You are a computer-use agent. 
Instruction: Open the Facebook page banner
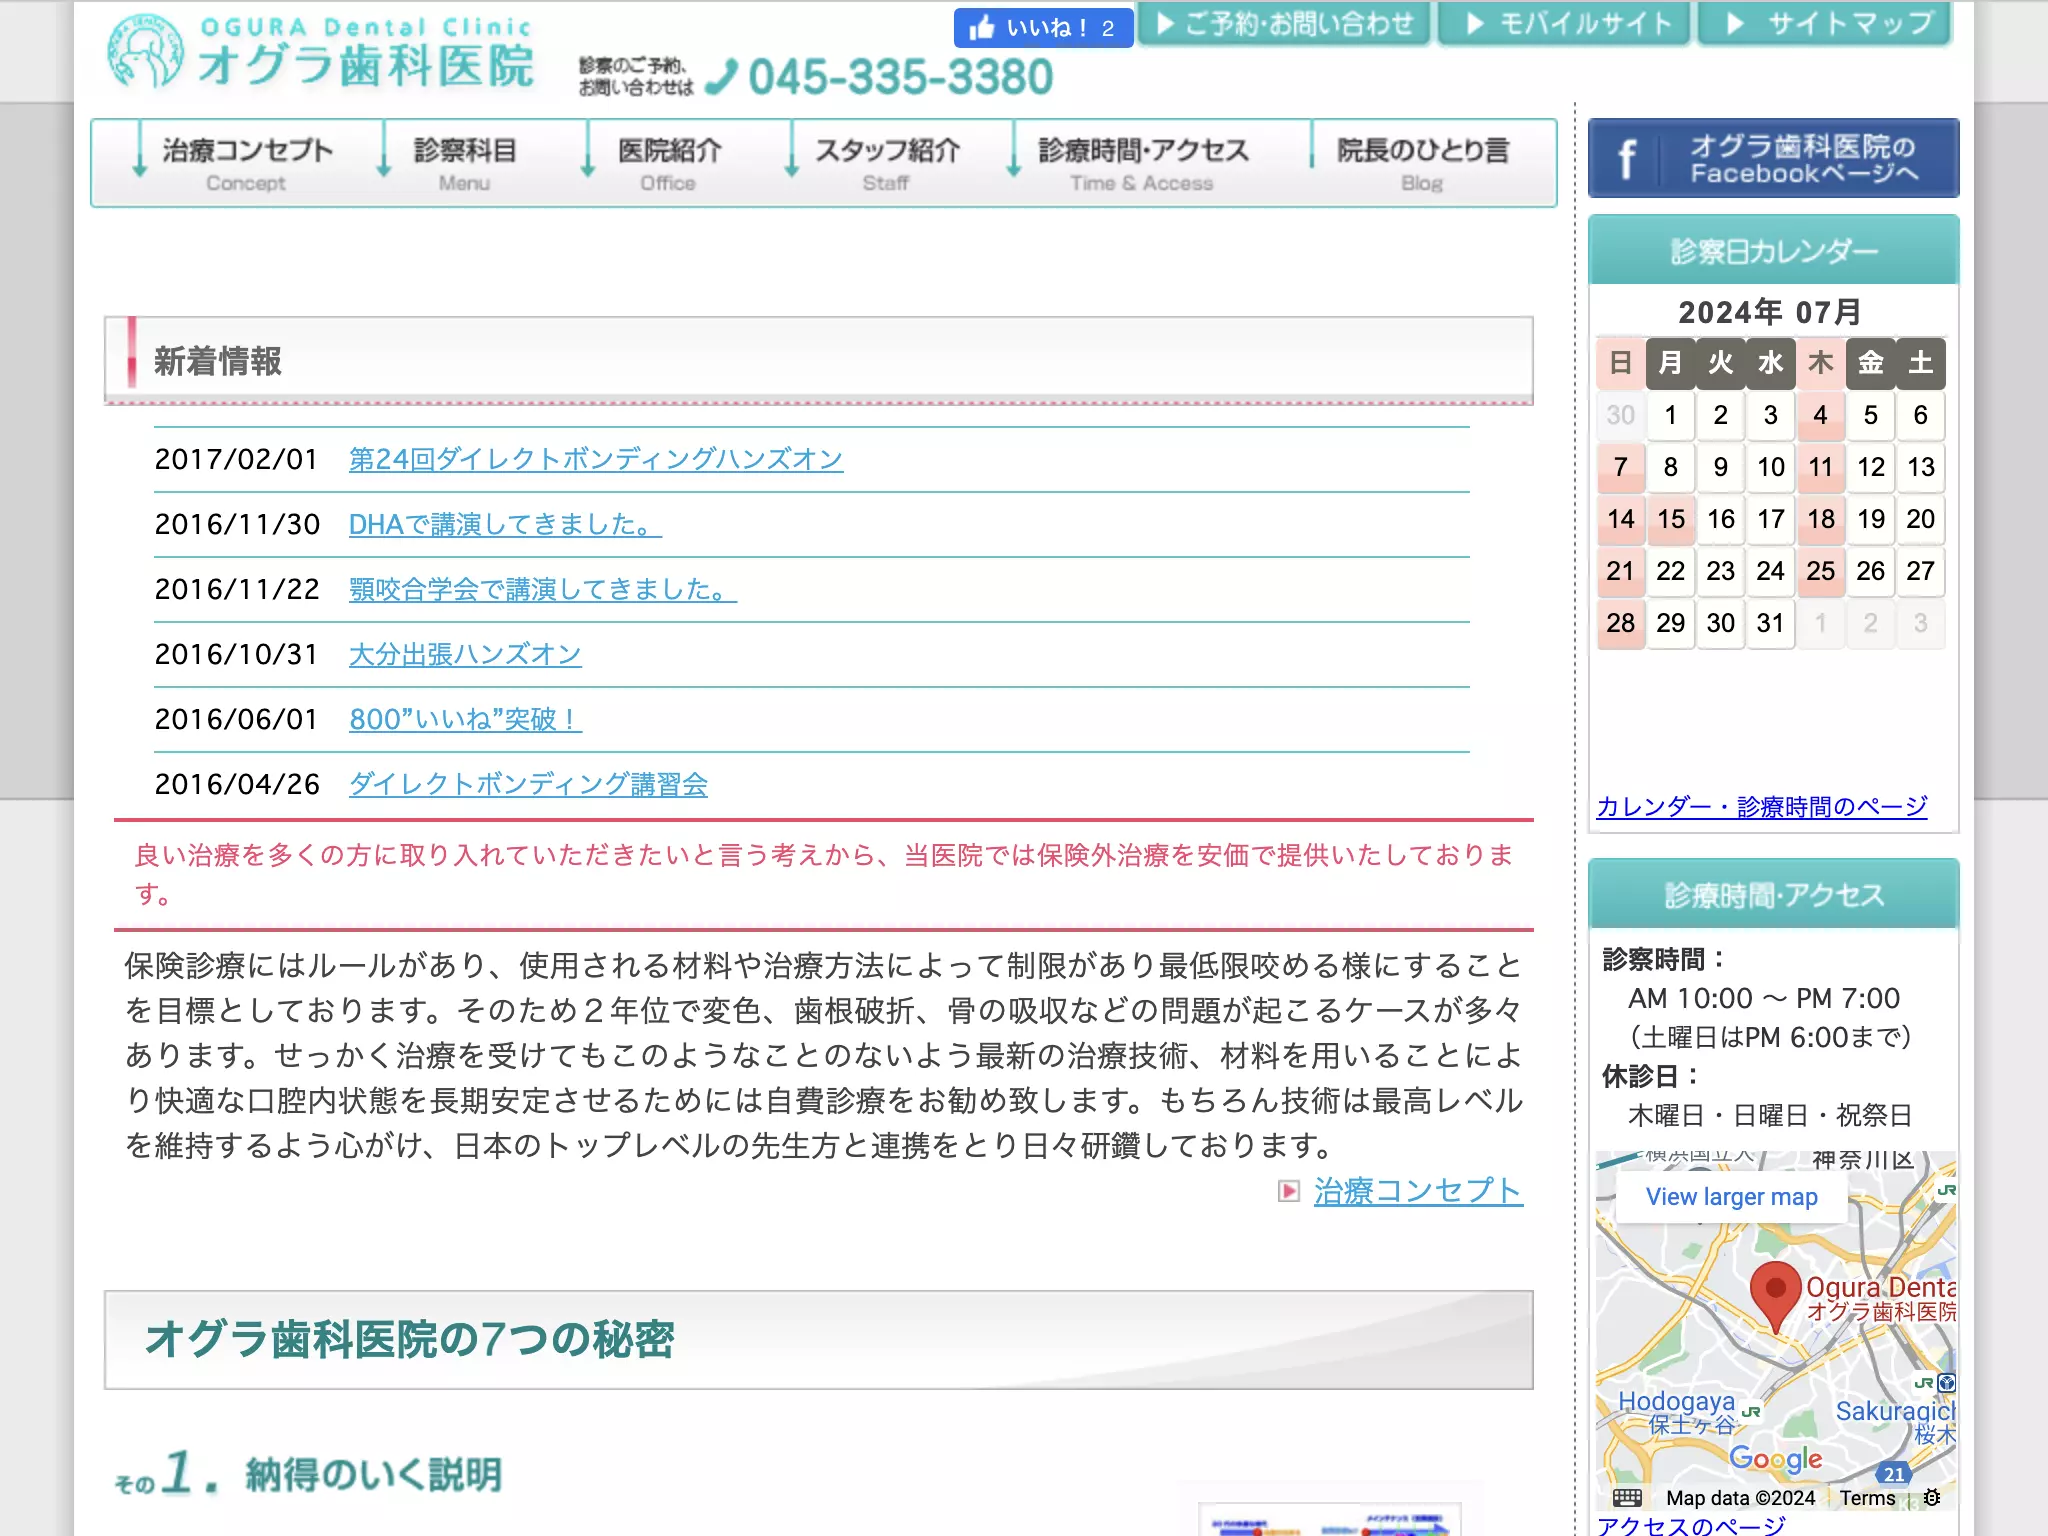1773,159
